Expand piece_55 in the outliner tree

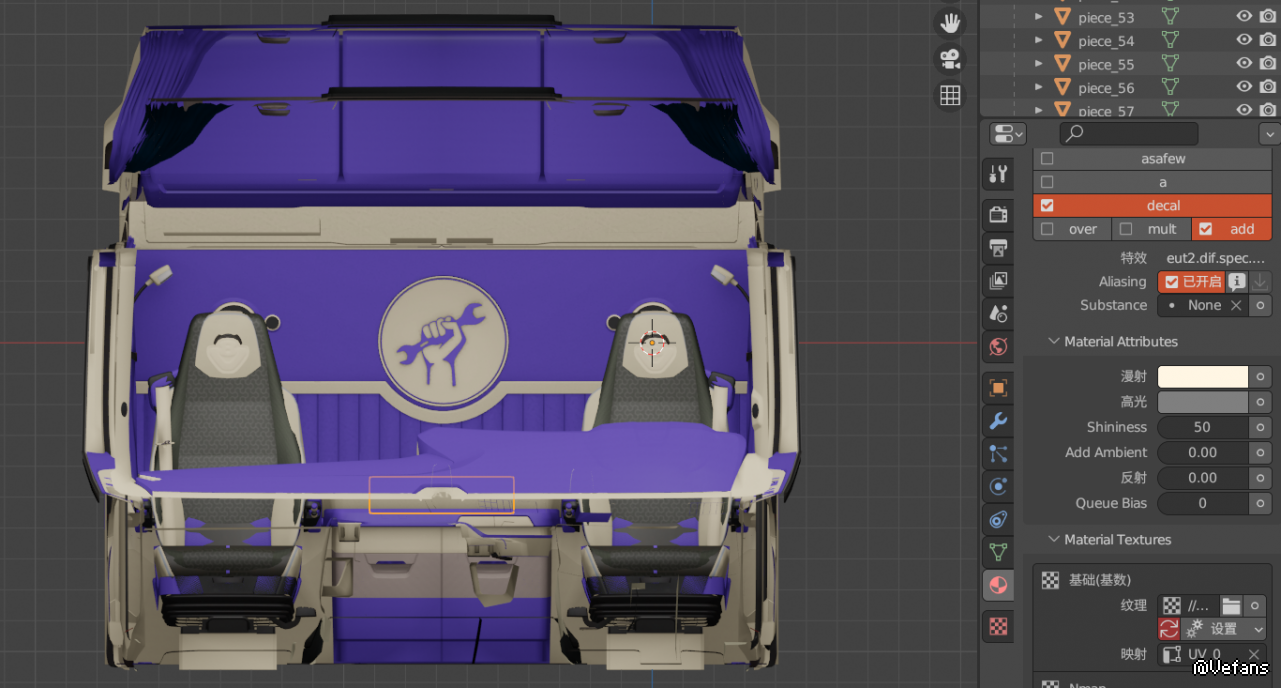pos(1039,64)
